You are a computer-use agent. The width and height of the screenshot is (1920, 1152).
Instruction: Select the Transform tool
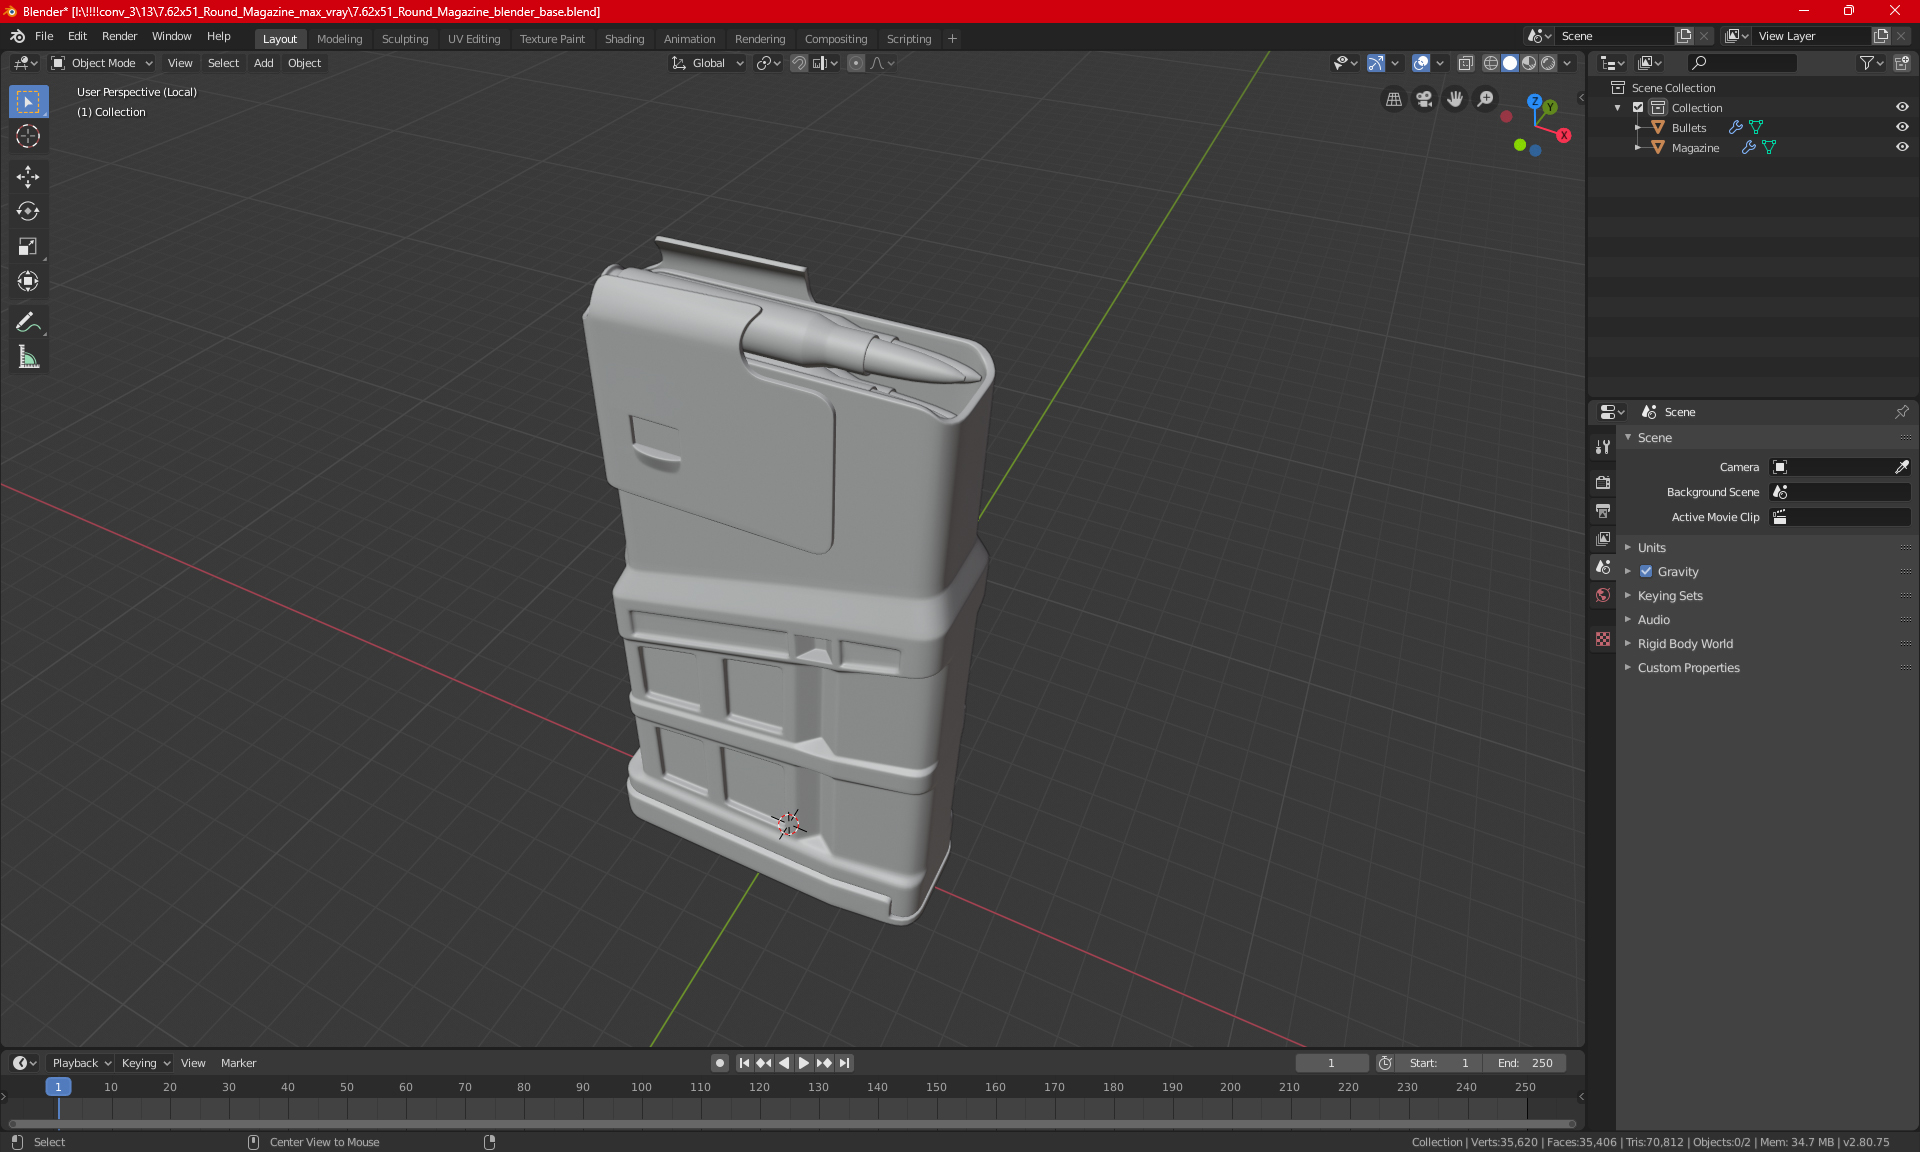(28, 282)
